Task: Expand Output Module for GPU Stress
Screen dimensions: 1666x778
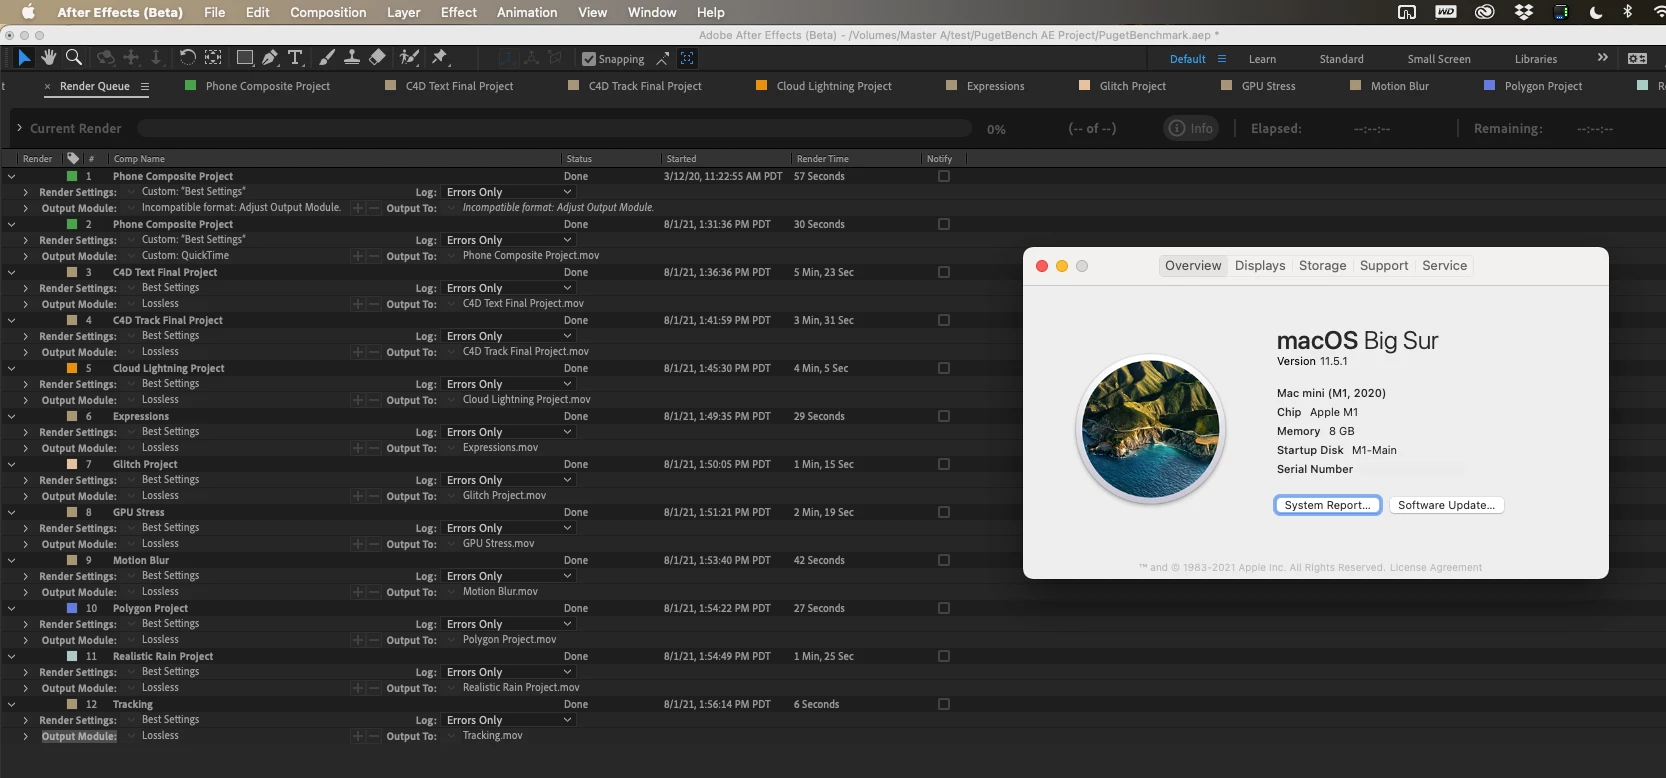Action: [x=25, y=544]
